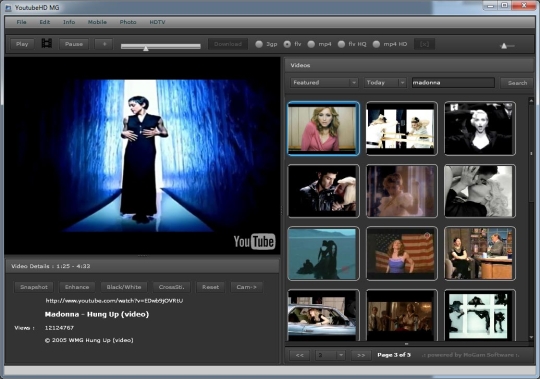
Task: Click the YouTube video URL link
Action: point(114,301)
